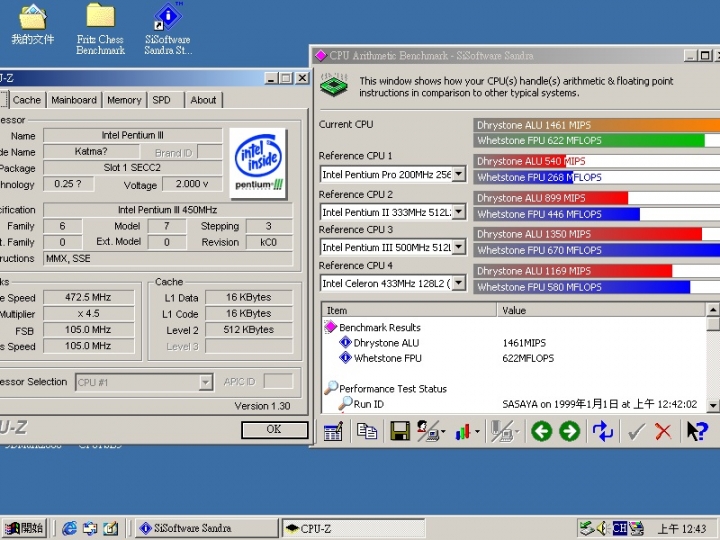Open the Reference CPU 1 dropdown
720x540 pixels.
(x=459, y=174)
